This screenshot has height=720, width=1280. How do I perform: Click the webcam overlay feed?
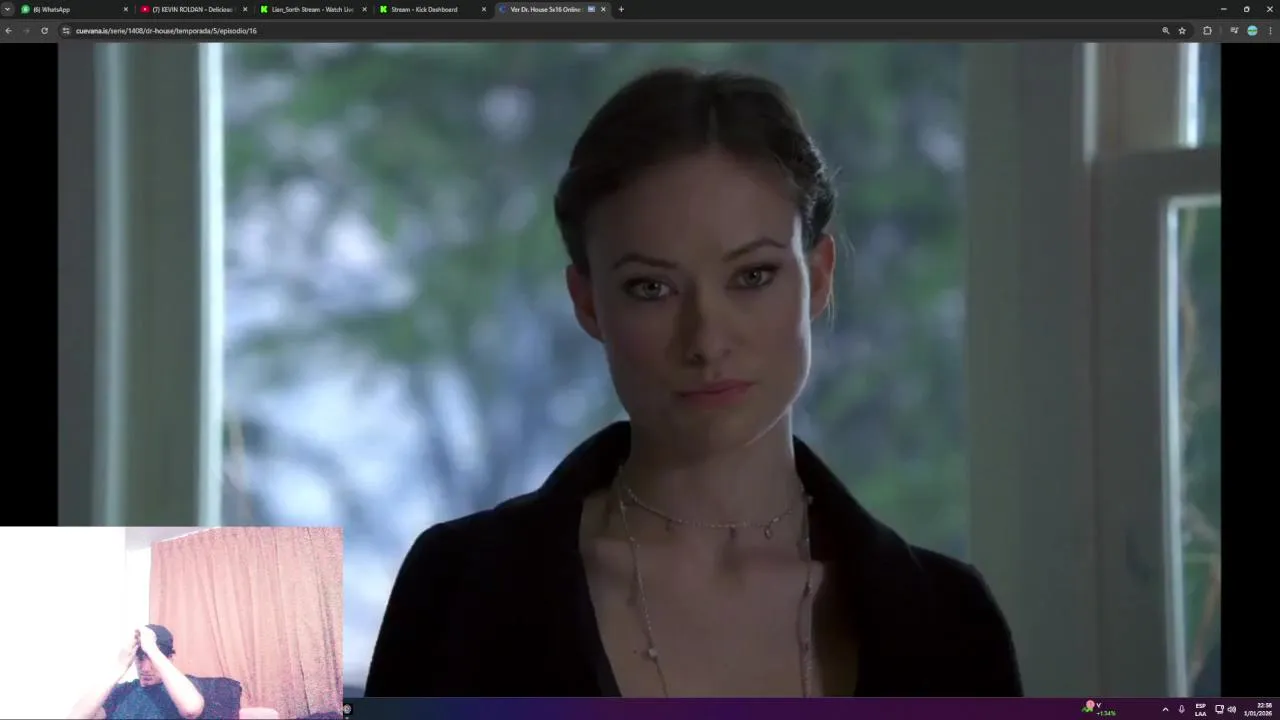click(x=172, y=623)
